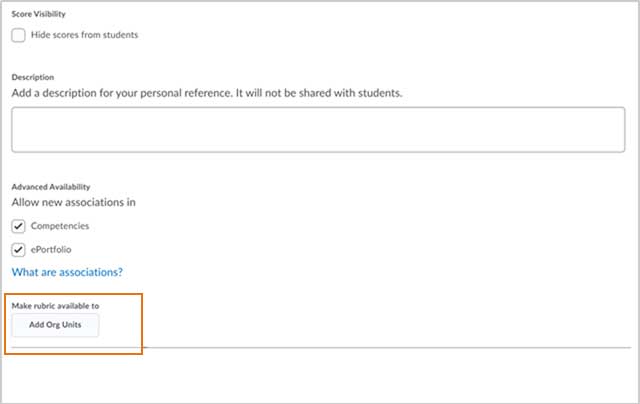Click the Add Org Units button

point(55,325)
